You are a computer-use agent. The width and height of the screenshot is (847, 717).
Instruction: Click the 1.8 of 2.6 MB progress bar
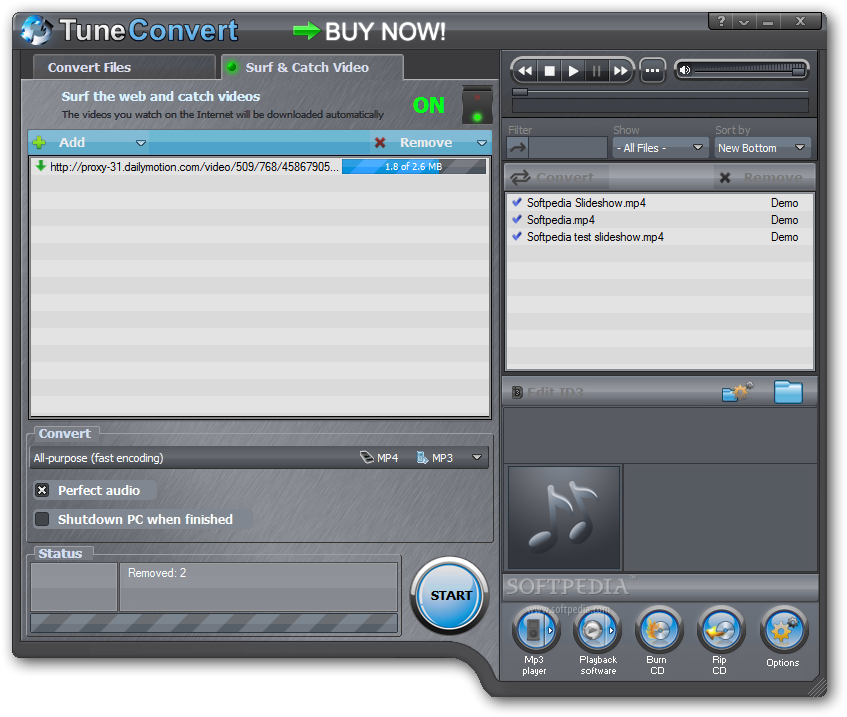[414, 166]
